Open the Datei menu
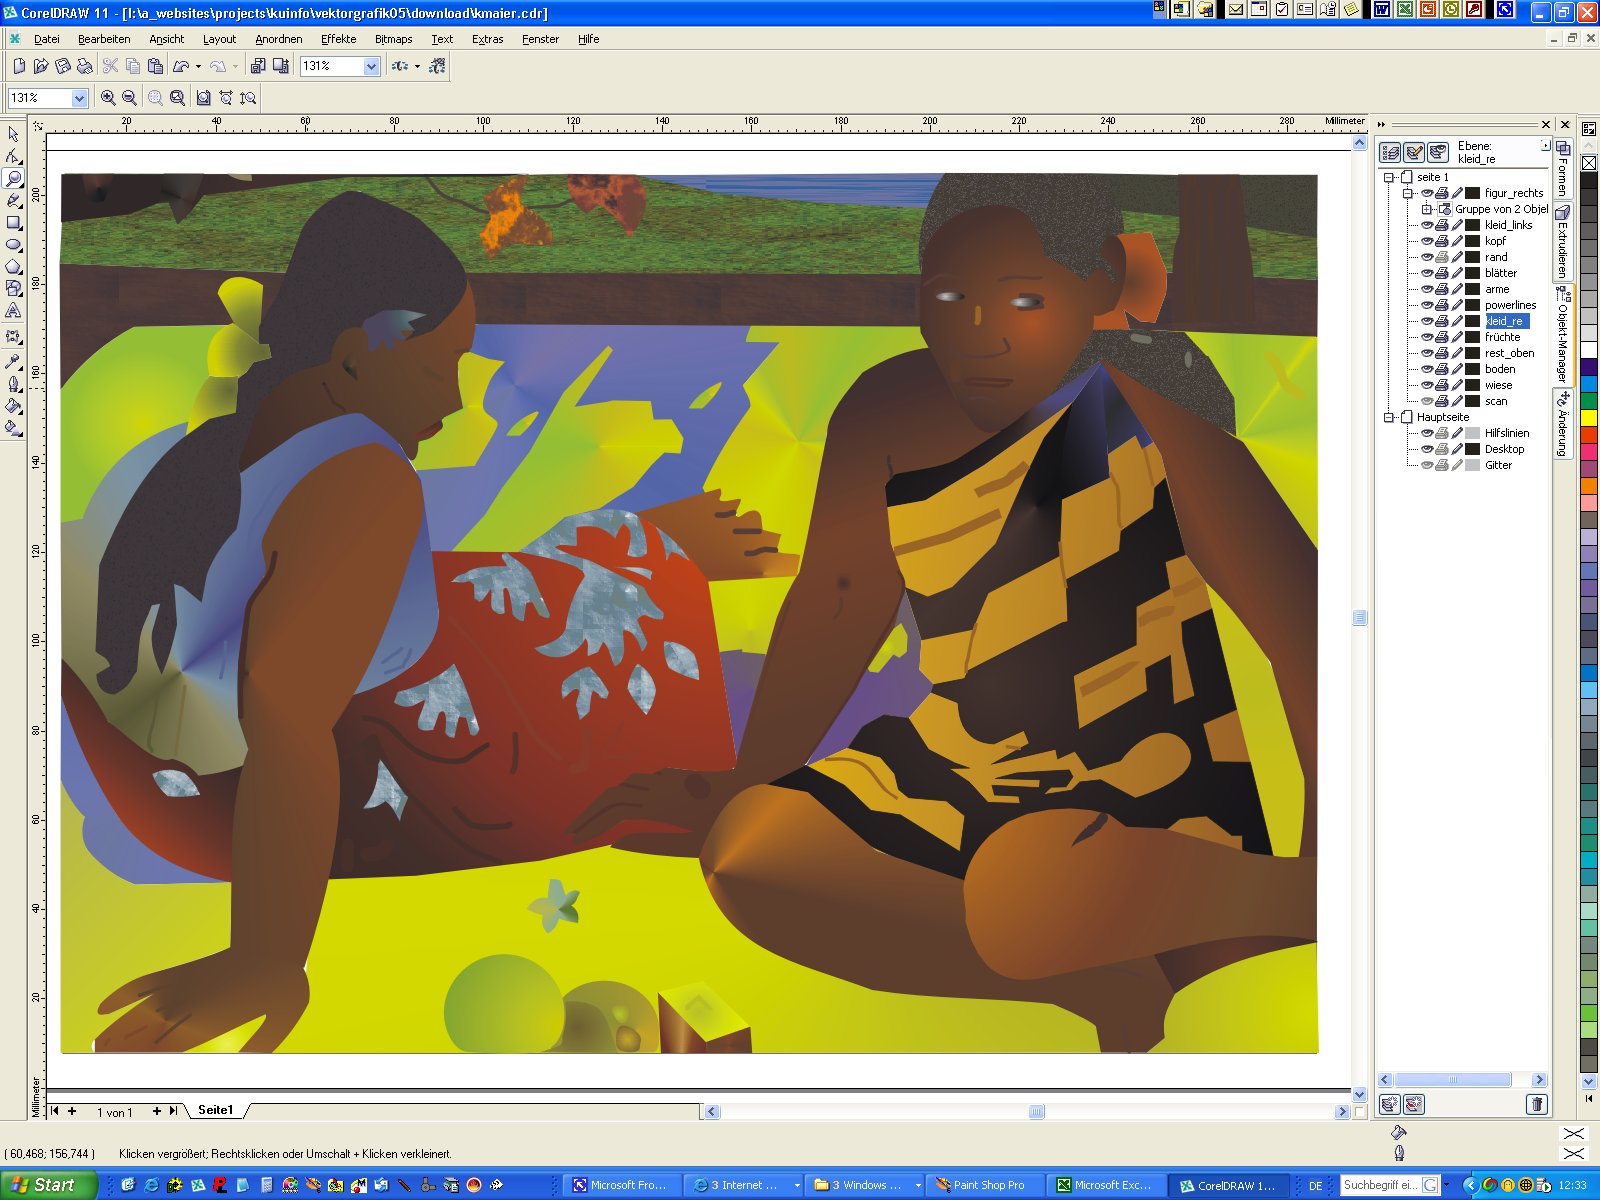Screen dimensions: 1600x1200 coord(46,39)
